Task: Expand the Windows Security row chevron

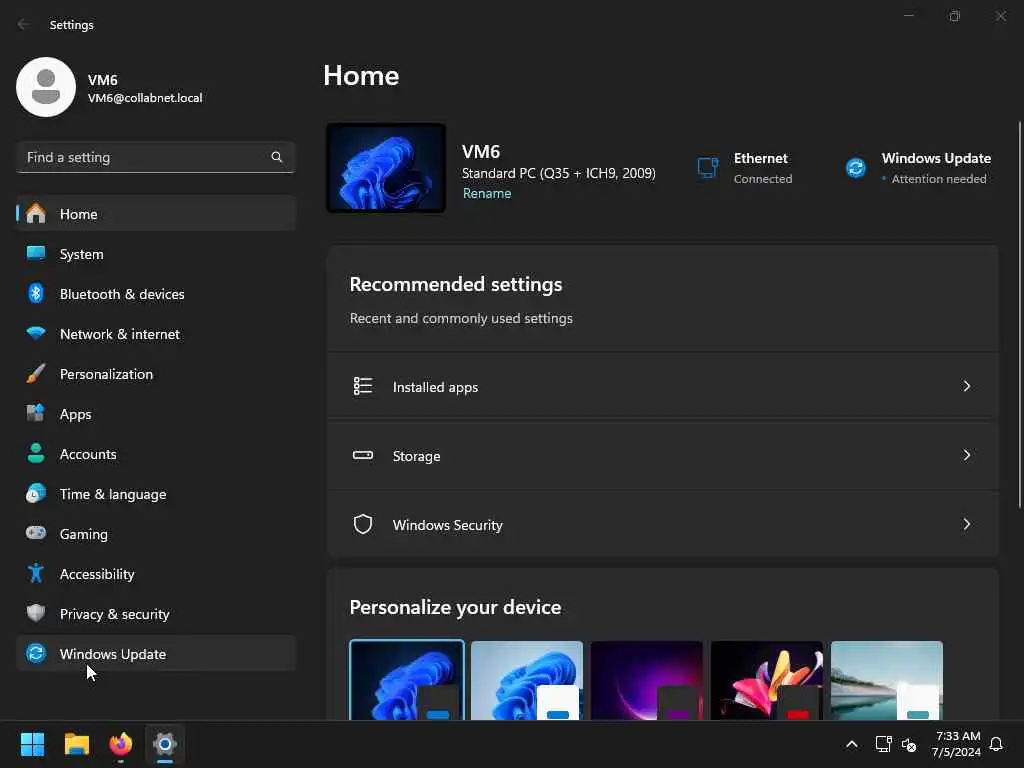Action: (967, 524)
